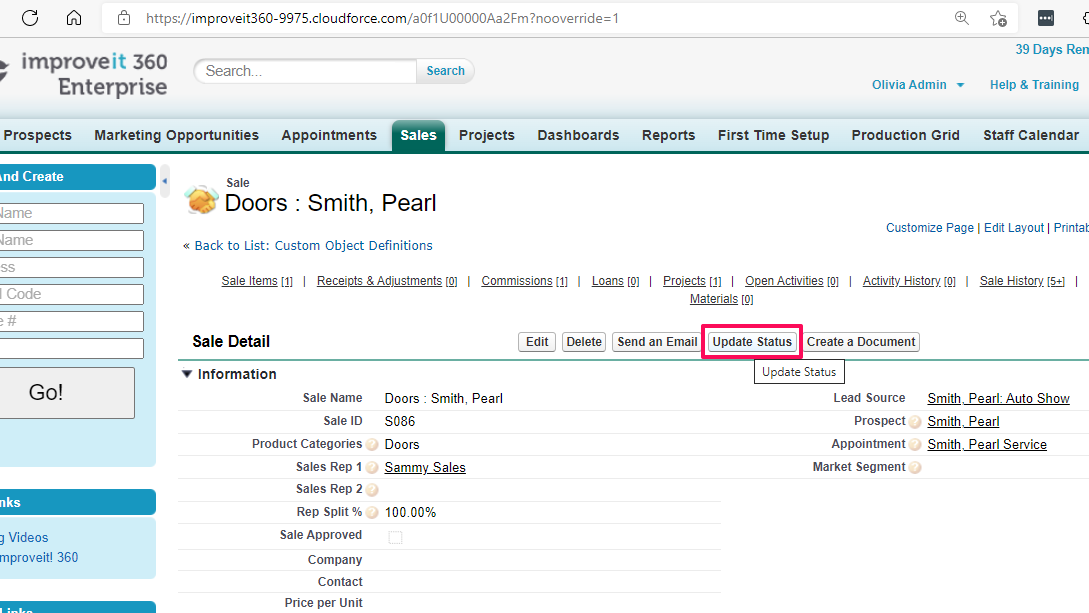Open the Marketing Opportunities tab
This screenshot has height=613, width=1089.
tap(176, 135)
